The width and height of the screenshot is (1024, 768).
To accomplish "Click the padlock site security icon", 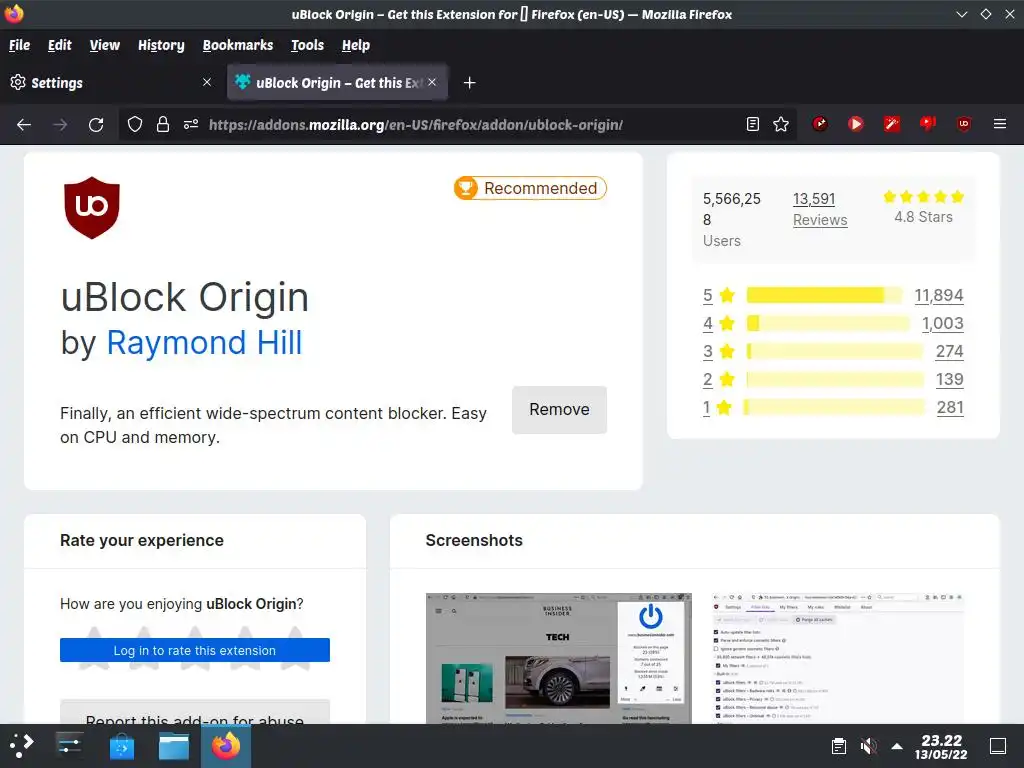I will [x=163, y=124].
